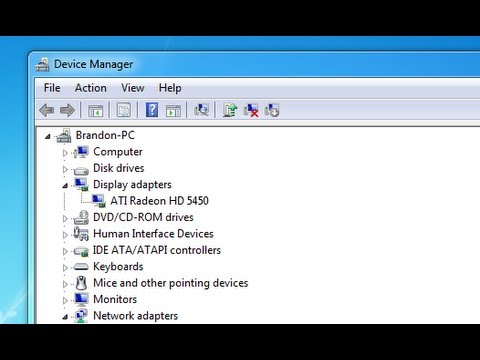Click the Keyboards category icon
Image resolution: width=480 pixels, height=360 pixels.
click(81, 267)
